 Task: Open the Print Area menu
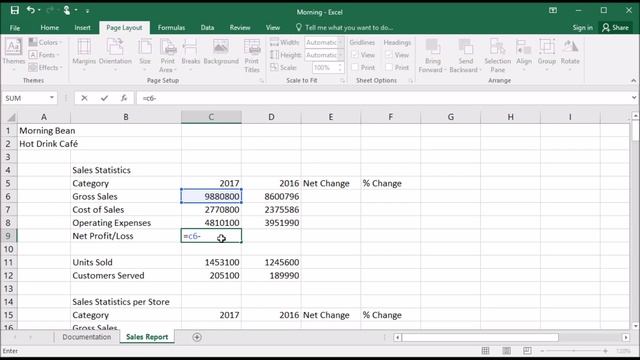pyautogui.click(x=167, y=56)
